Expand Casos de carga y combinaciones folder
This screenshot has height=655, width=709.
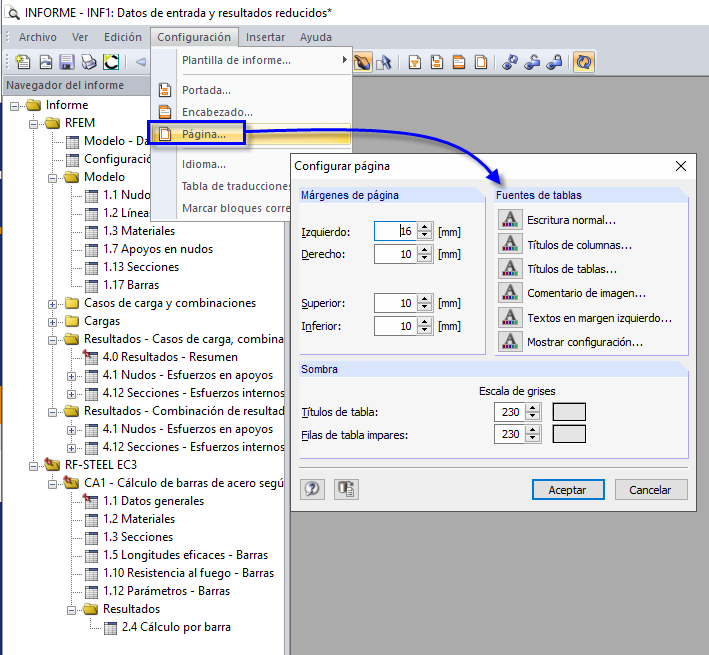tap(52, 304)
